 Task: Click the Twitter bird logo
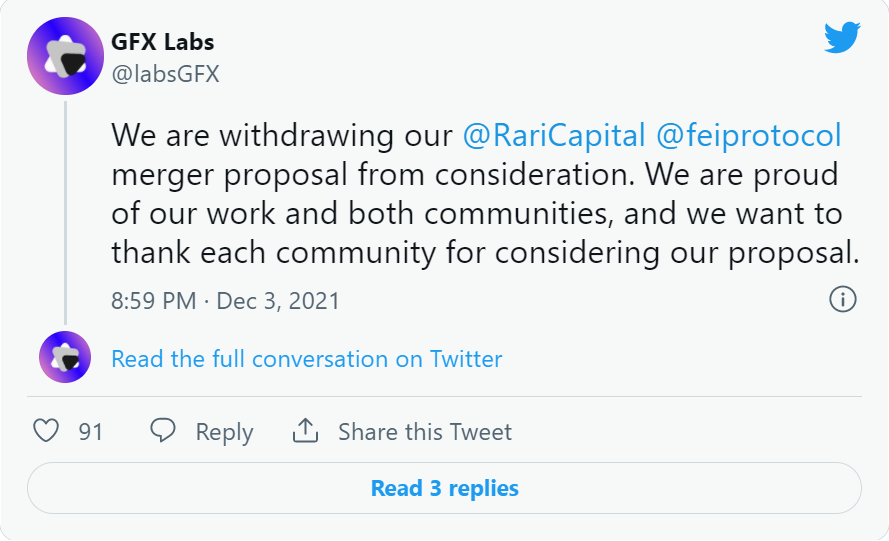click(842, 37)
